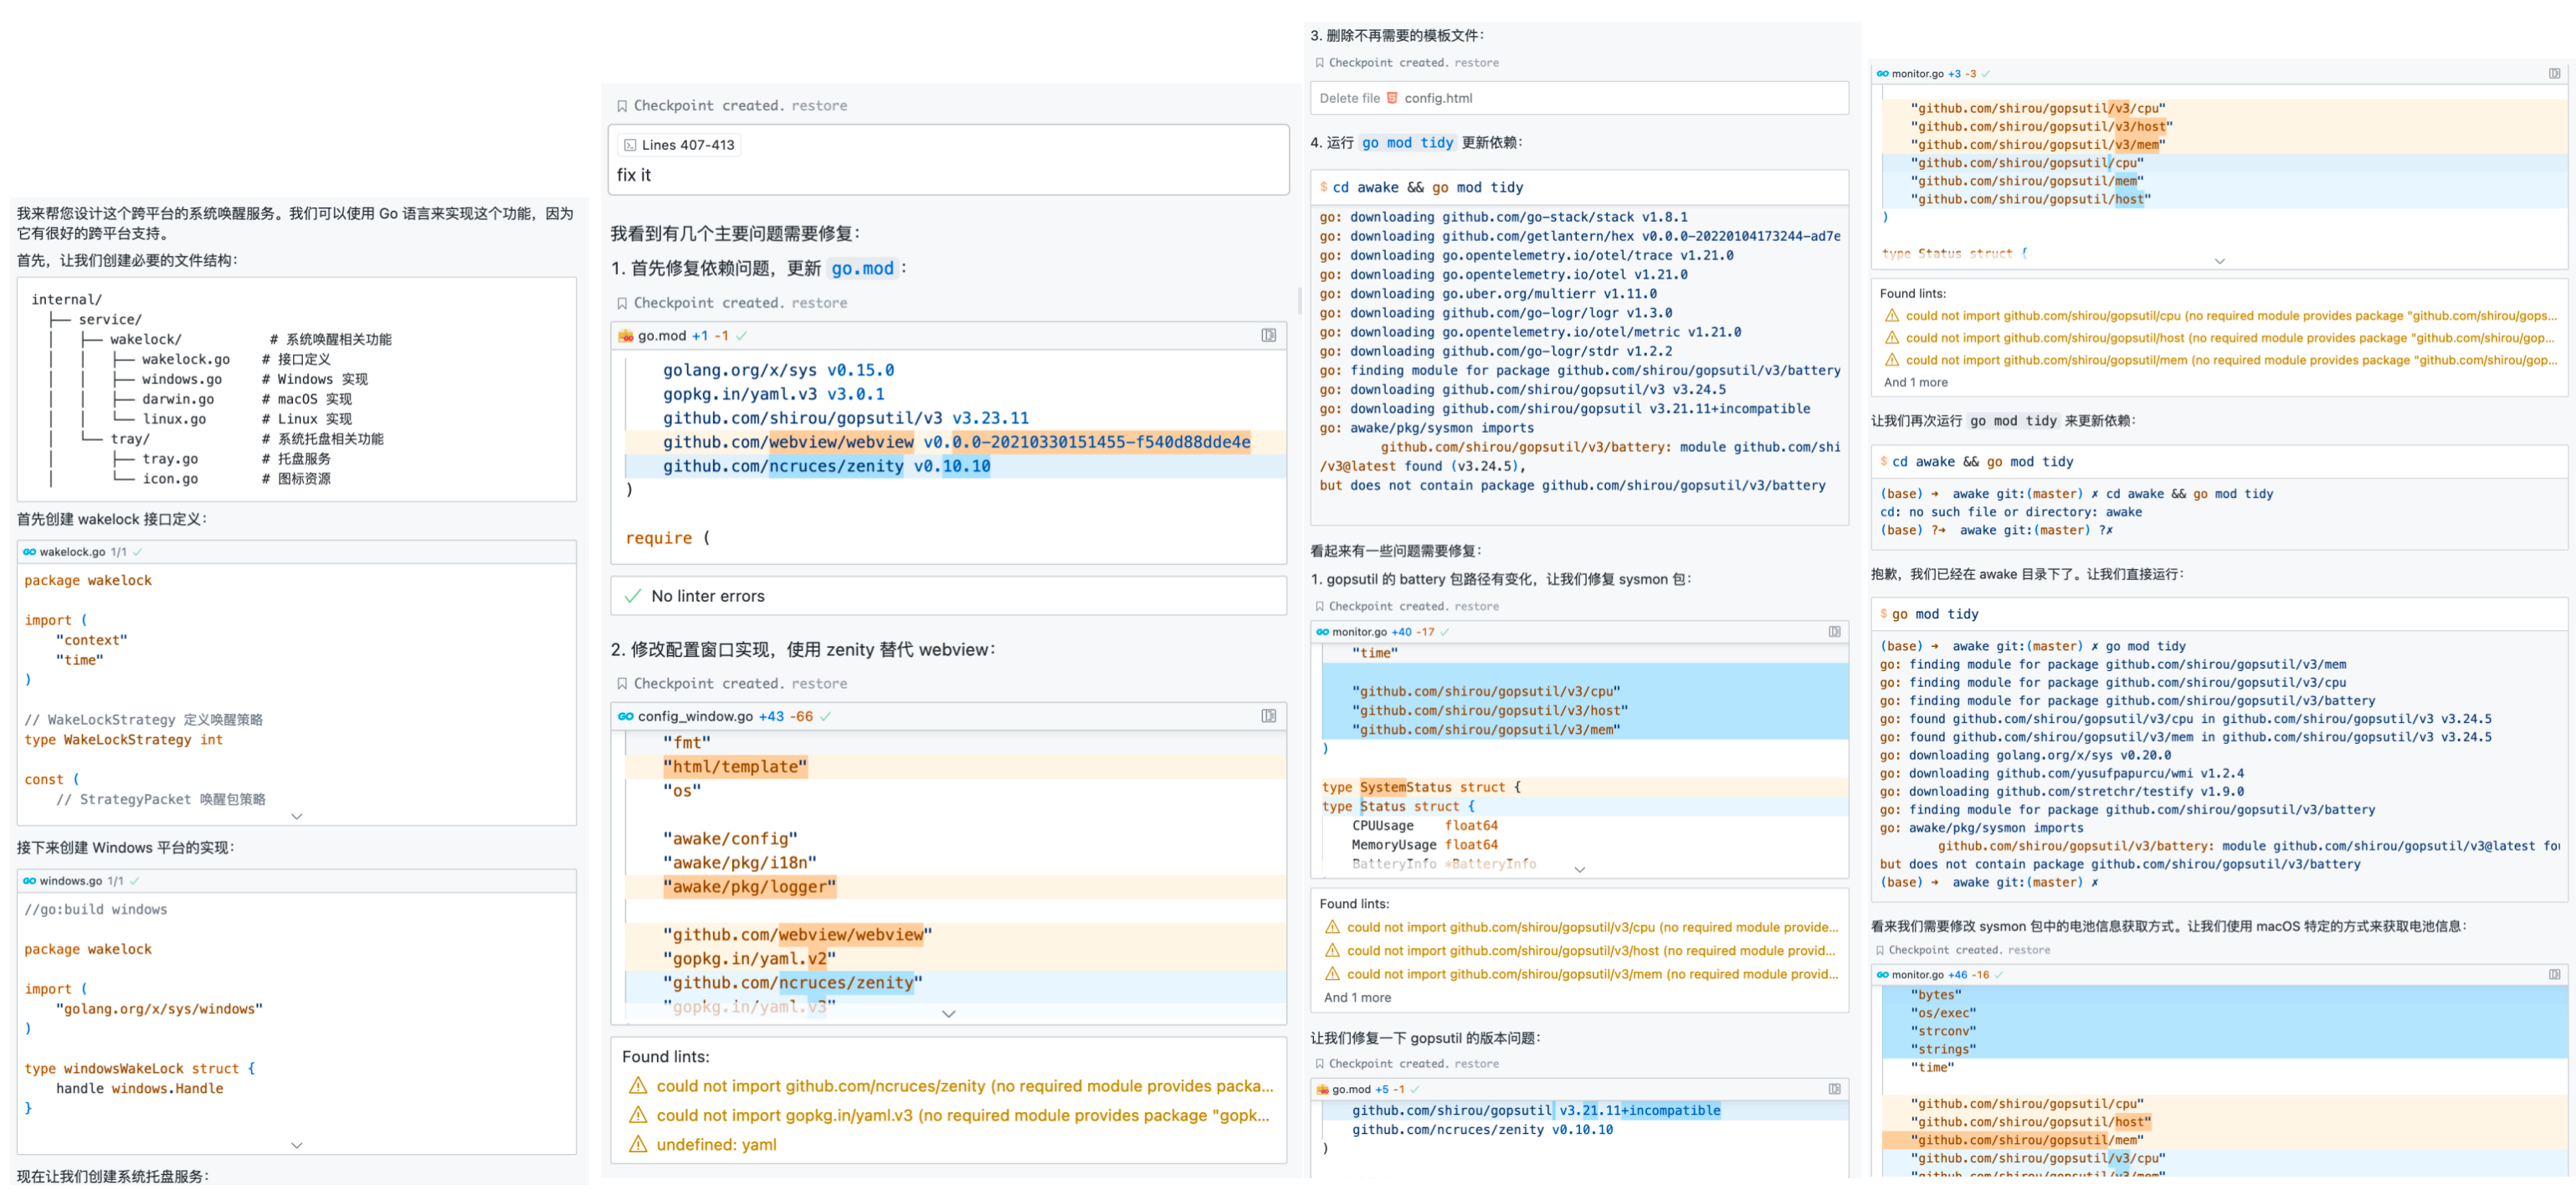Screen dimensions: 2576x1195
Task: Click the green checkmark beside monitor.go +40 -17
Action: tap(1444, 632)
